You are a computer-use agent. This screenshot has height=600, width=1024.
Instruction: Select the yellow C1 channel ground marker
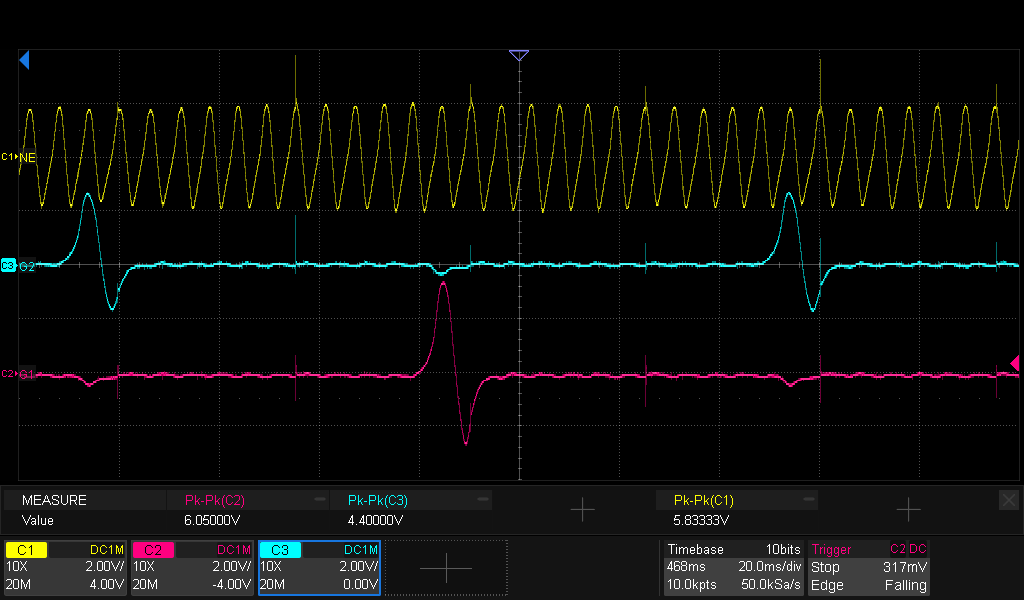point(9,157)
